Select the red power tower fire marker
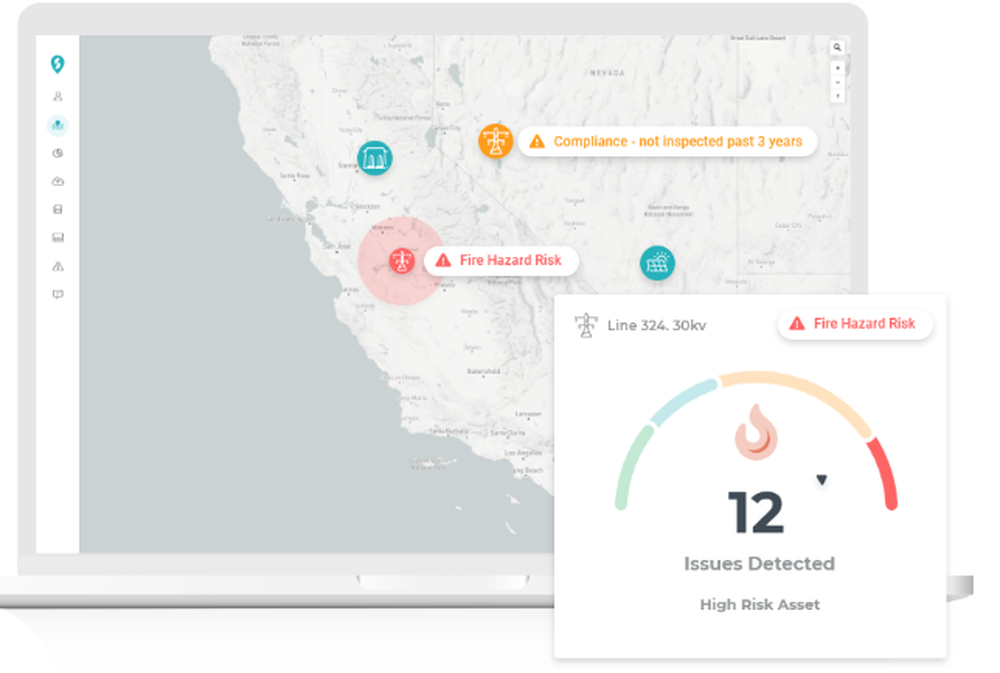 click(x=402, y=260)
